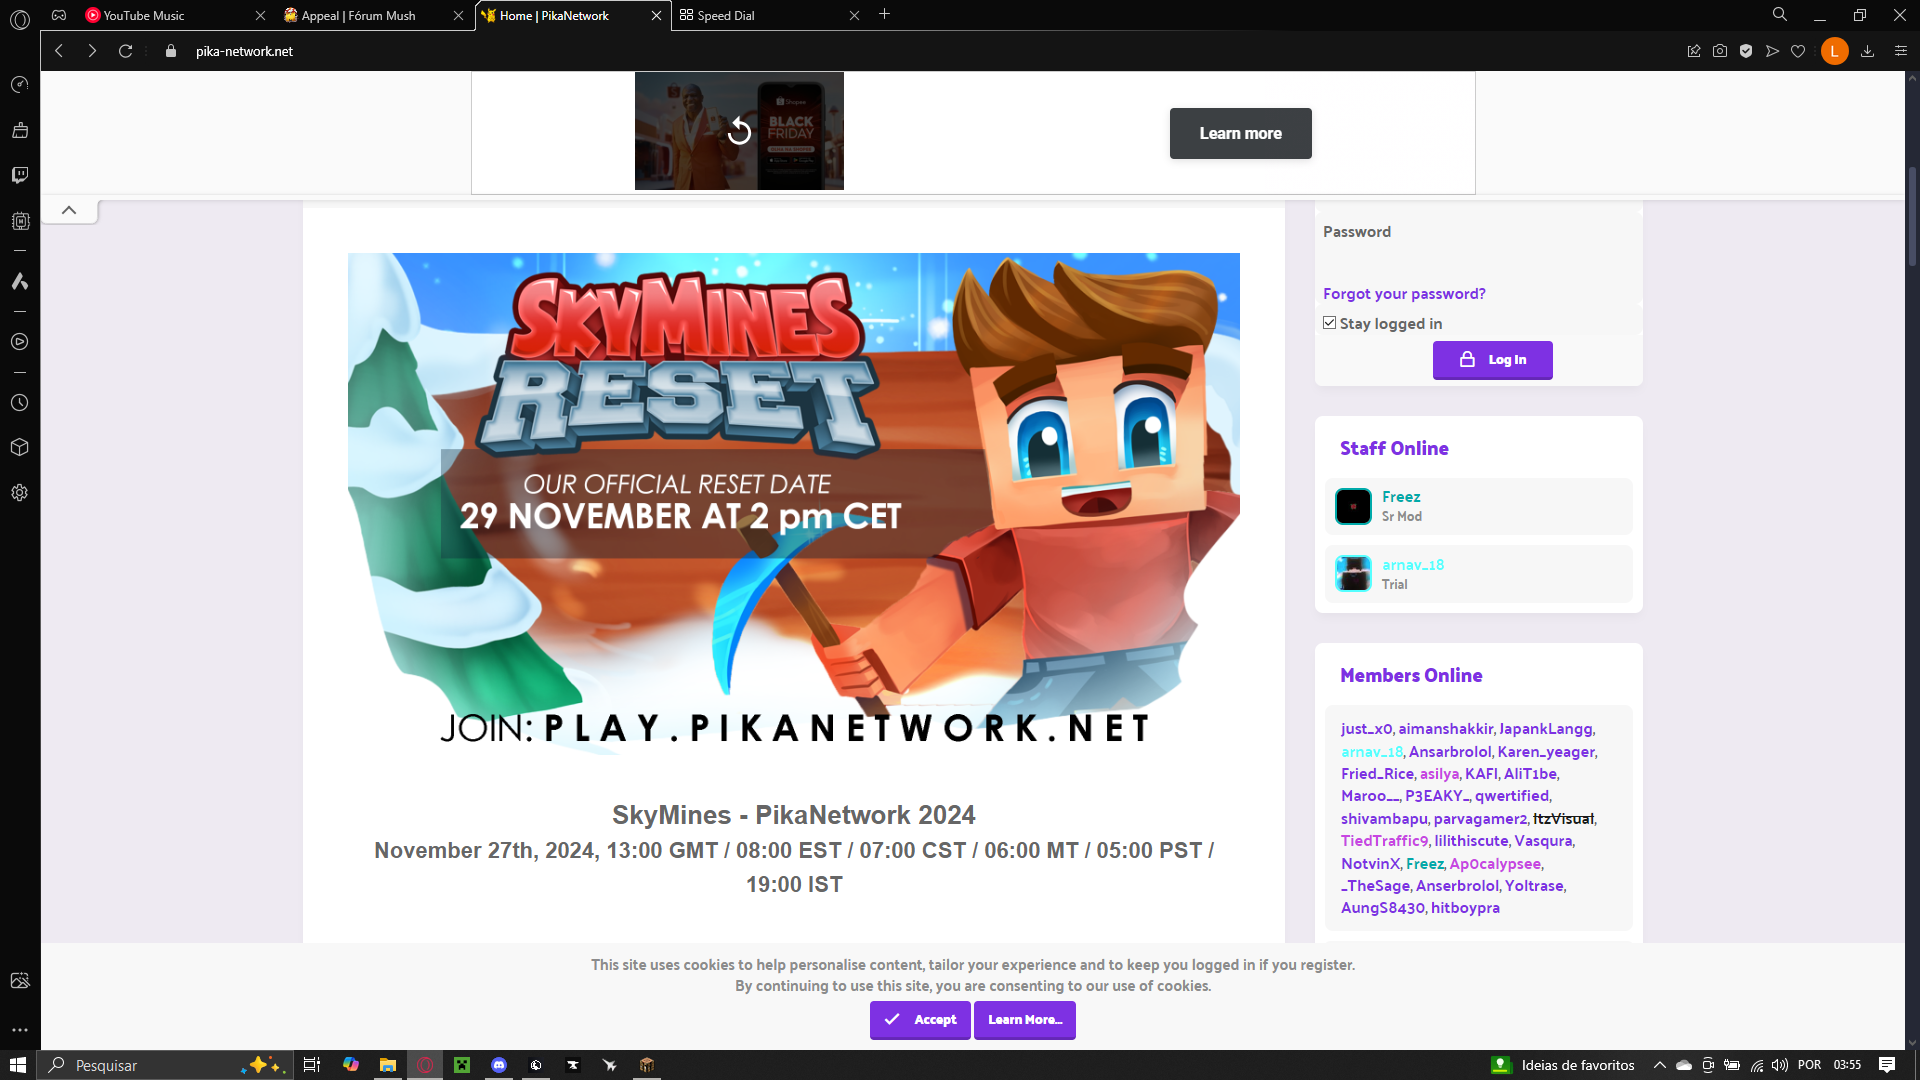
Task: Open Extensions cube icon in sidebar
Action: pos(20,447)
